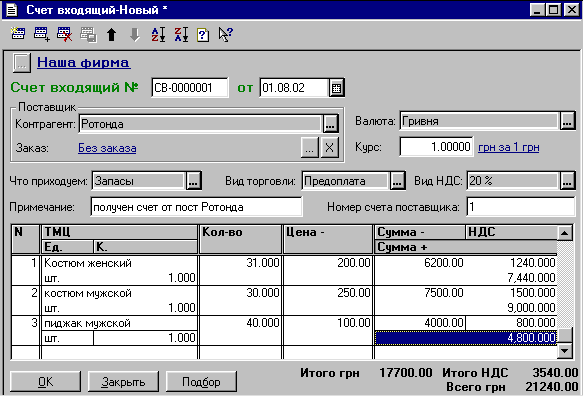The width and height of the screenshot is (583, 396).
Task: Click the table scrollbar thumb
Action: click(564, 335)
